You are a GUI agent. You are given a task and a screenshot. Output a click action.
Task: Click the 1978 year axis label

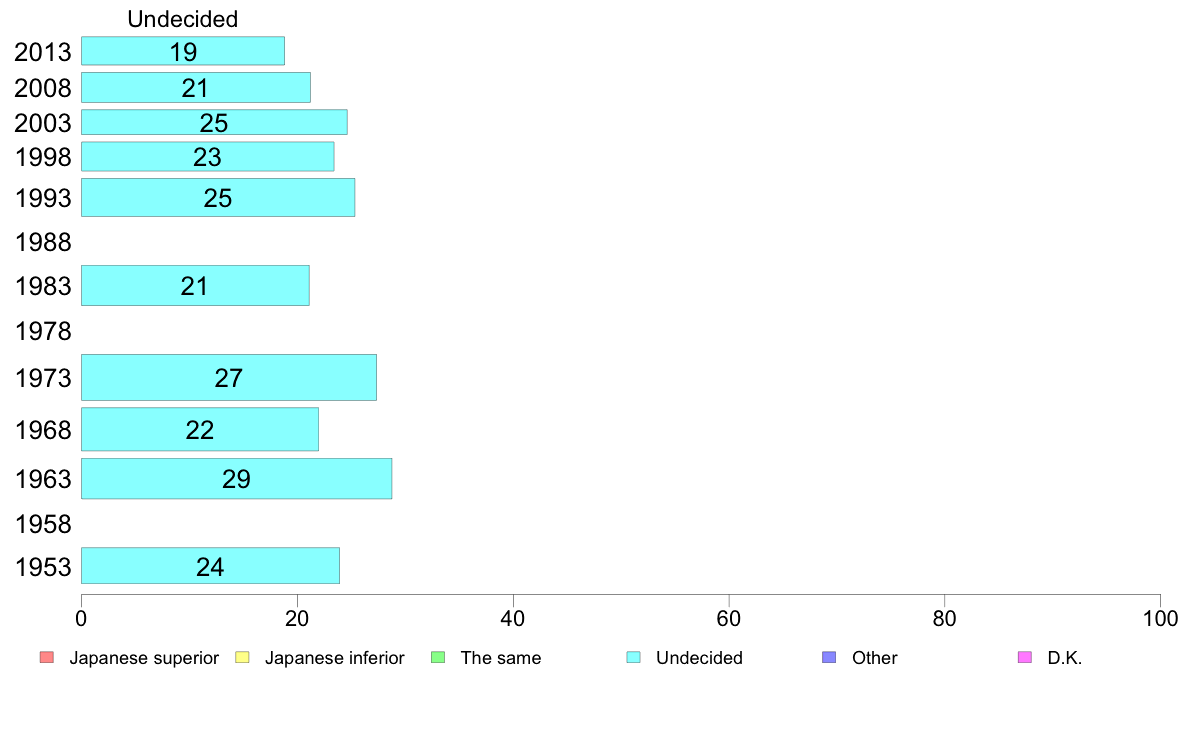pos(43,331)
